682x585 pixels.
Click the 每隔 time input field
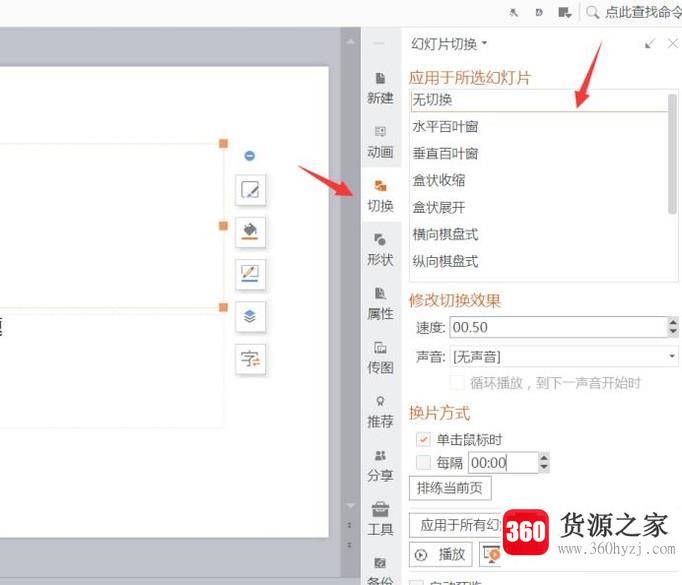504,462
